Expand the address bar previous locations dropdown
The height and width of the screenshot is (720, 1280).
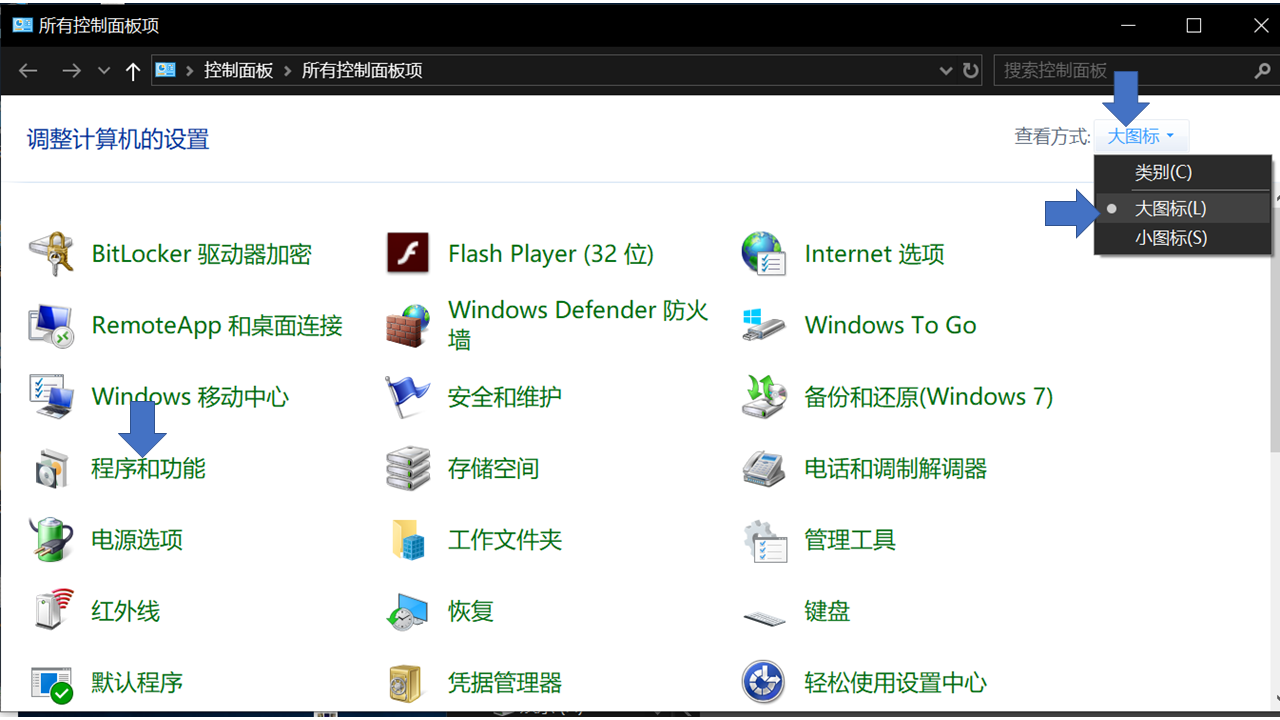click(946, 71)
